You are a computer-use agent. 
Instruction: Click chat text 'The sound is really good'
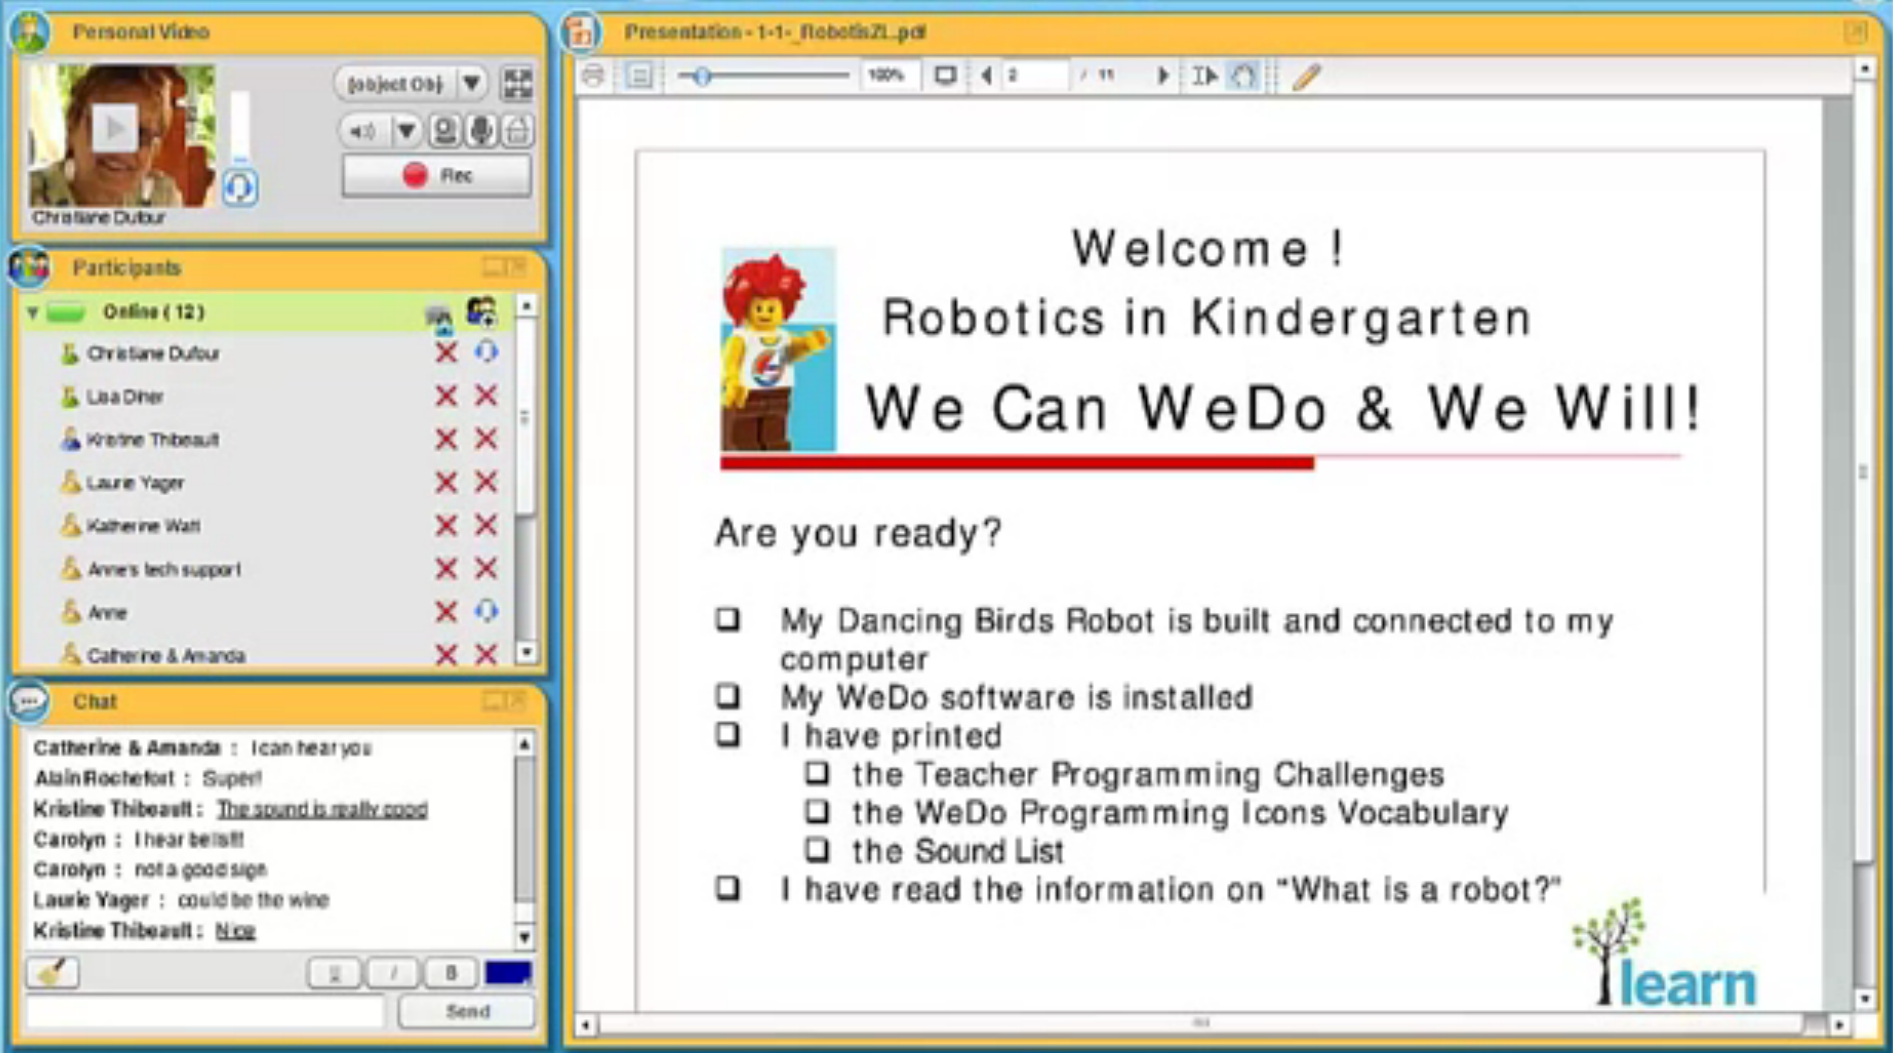(x=322, y=809)
